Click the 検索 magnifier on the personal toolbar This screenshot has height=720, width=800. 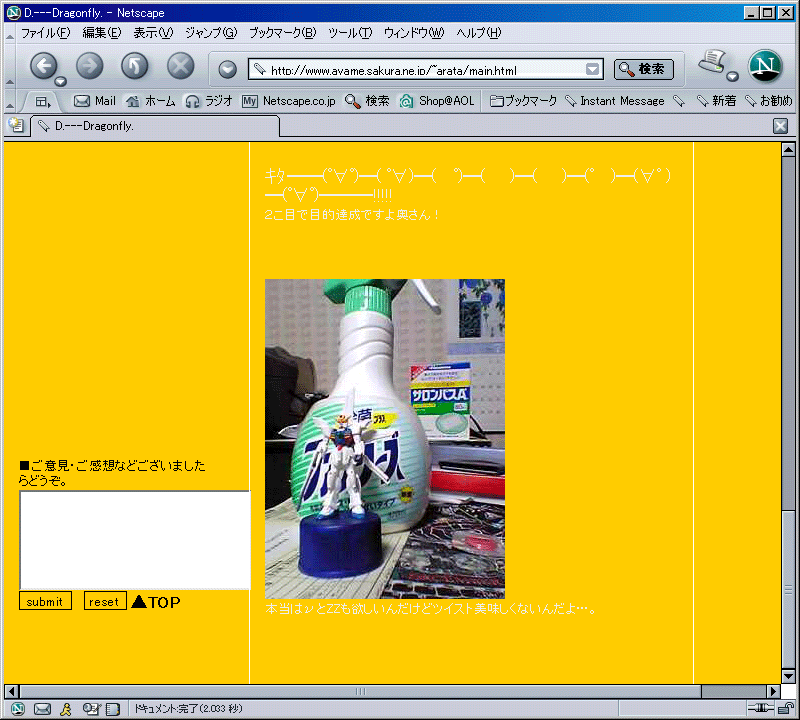[x=367, y=101]
